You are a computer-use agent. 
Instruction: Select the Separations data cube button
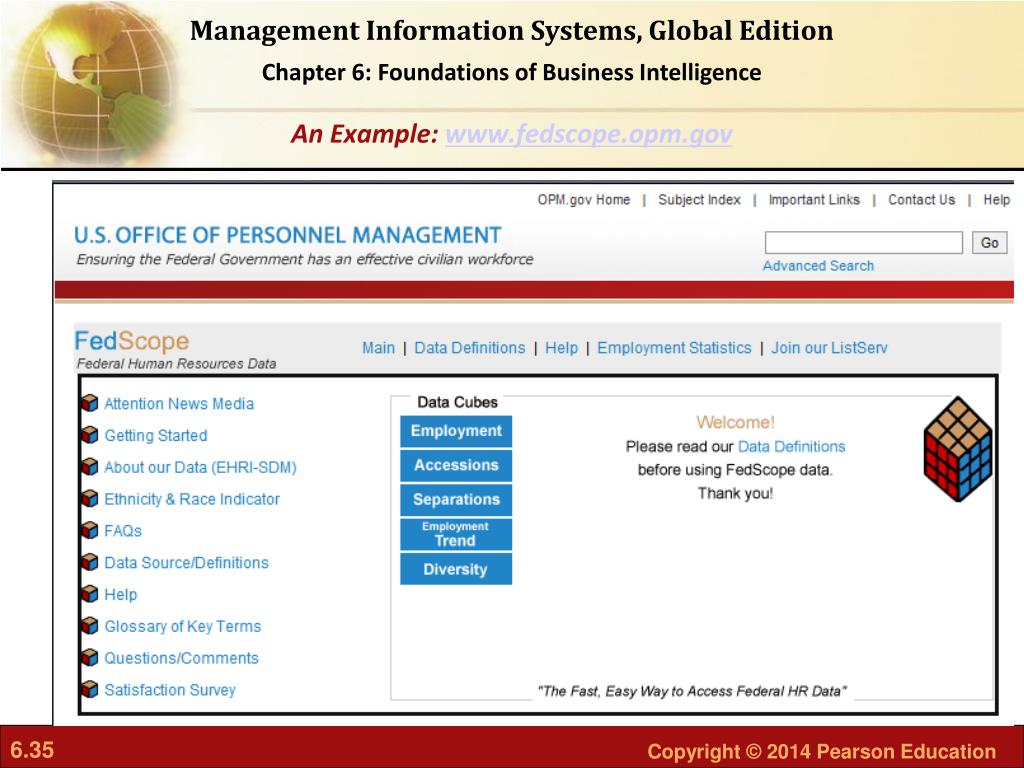pyautogui.click(x=456, y=500)
